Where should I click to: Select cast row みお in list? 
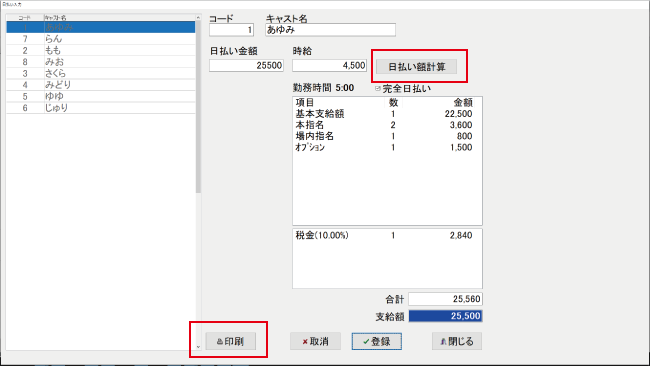pyautogui.click(x=101, y=62)
